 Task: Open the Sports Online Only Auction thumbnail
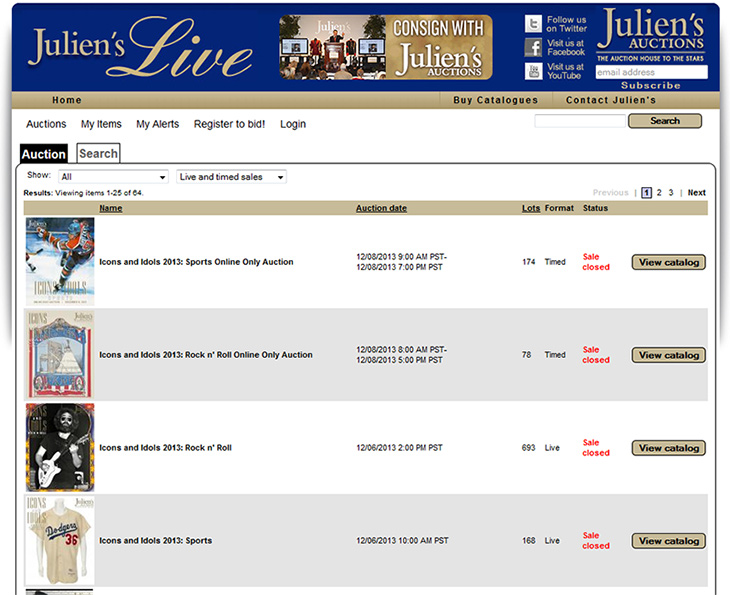point(60,262)
